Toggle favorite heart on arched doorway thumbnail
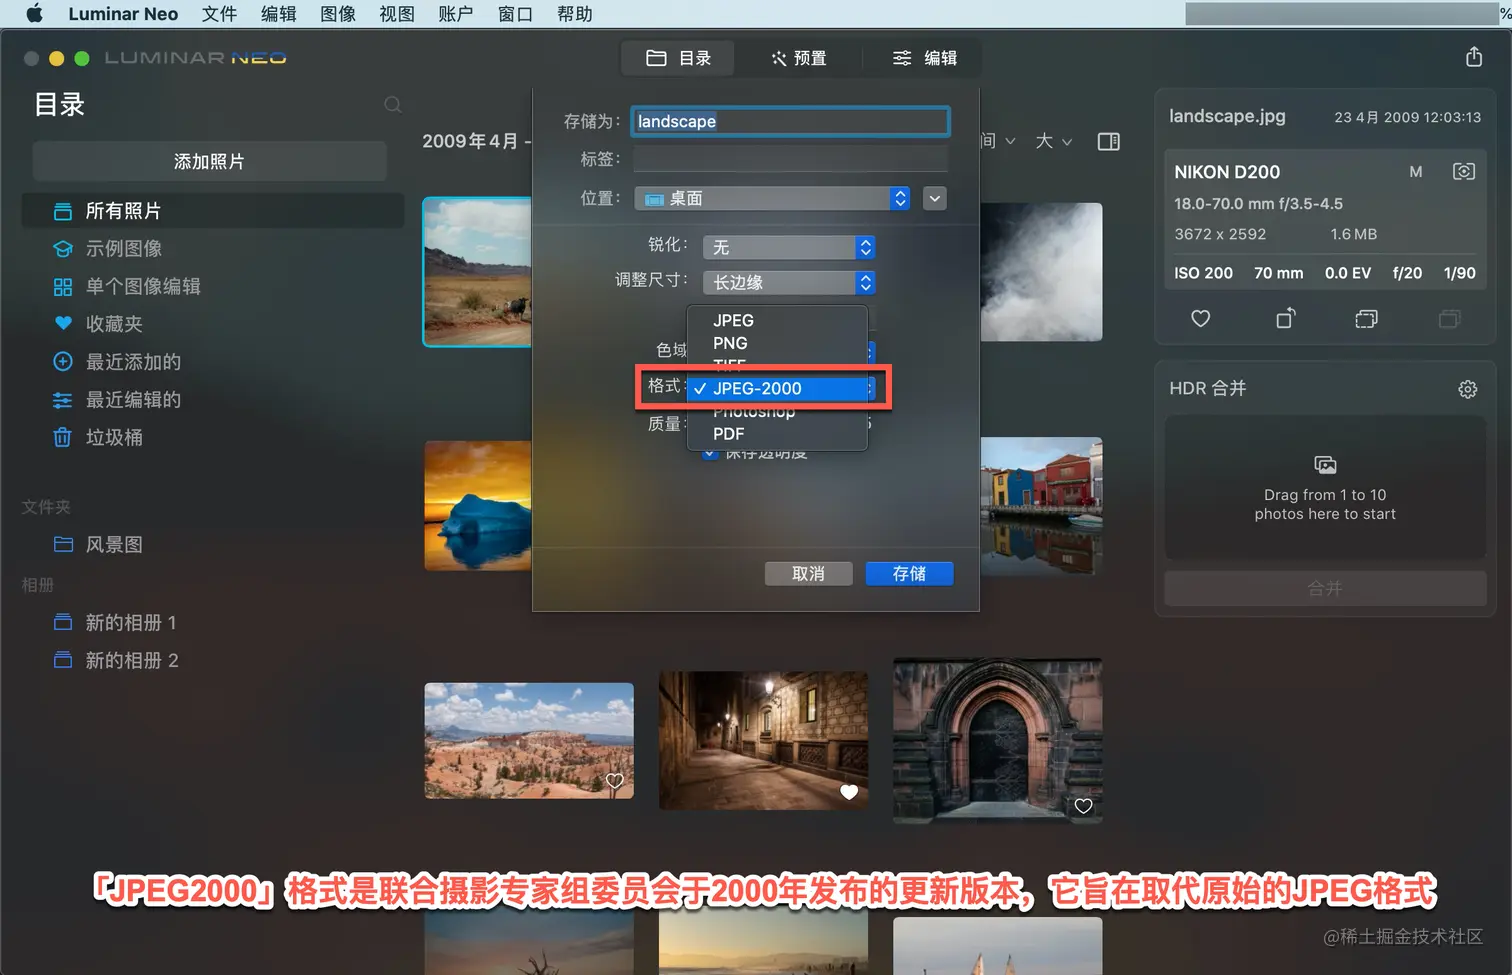 [x=1083, y=806]
